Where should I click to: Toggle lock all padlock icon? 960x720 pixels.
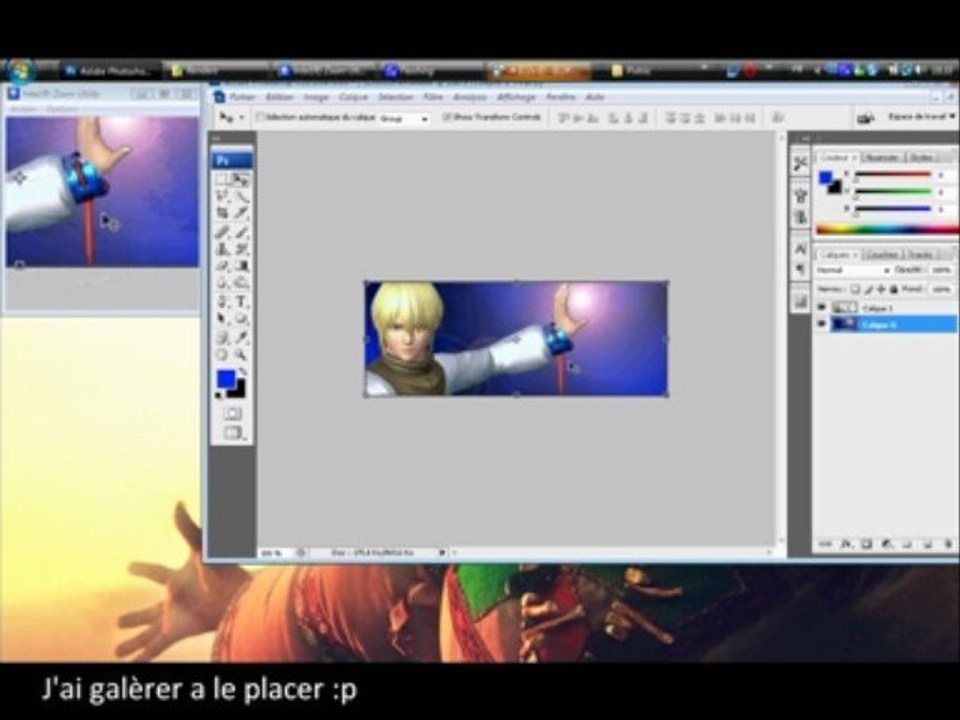[893, 289]
